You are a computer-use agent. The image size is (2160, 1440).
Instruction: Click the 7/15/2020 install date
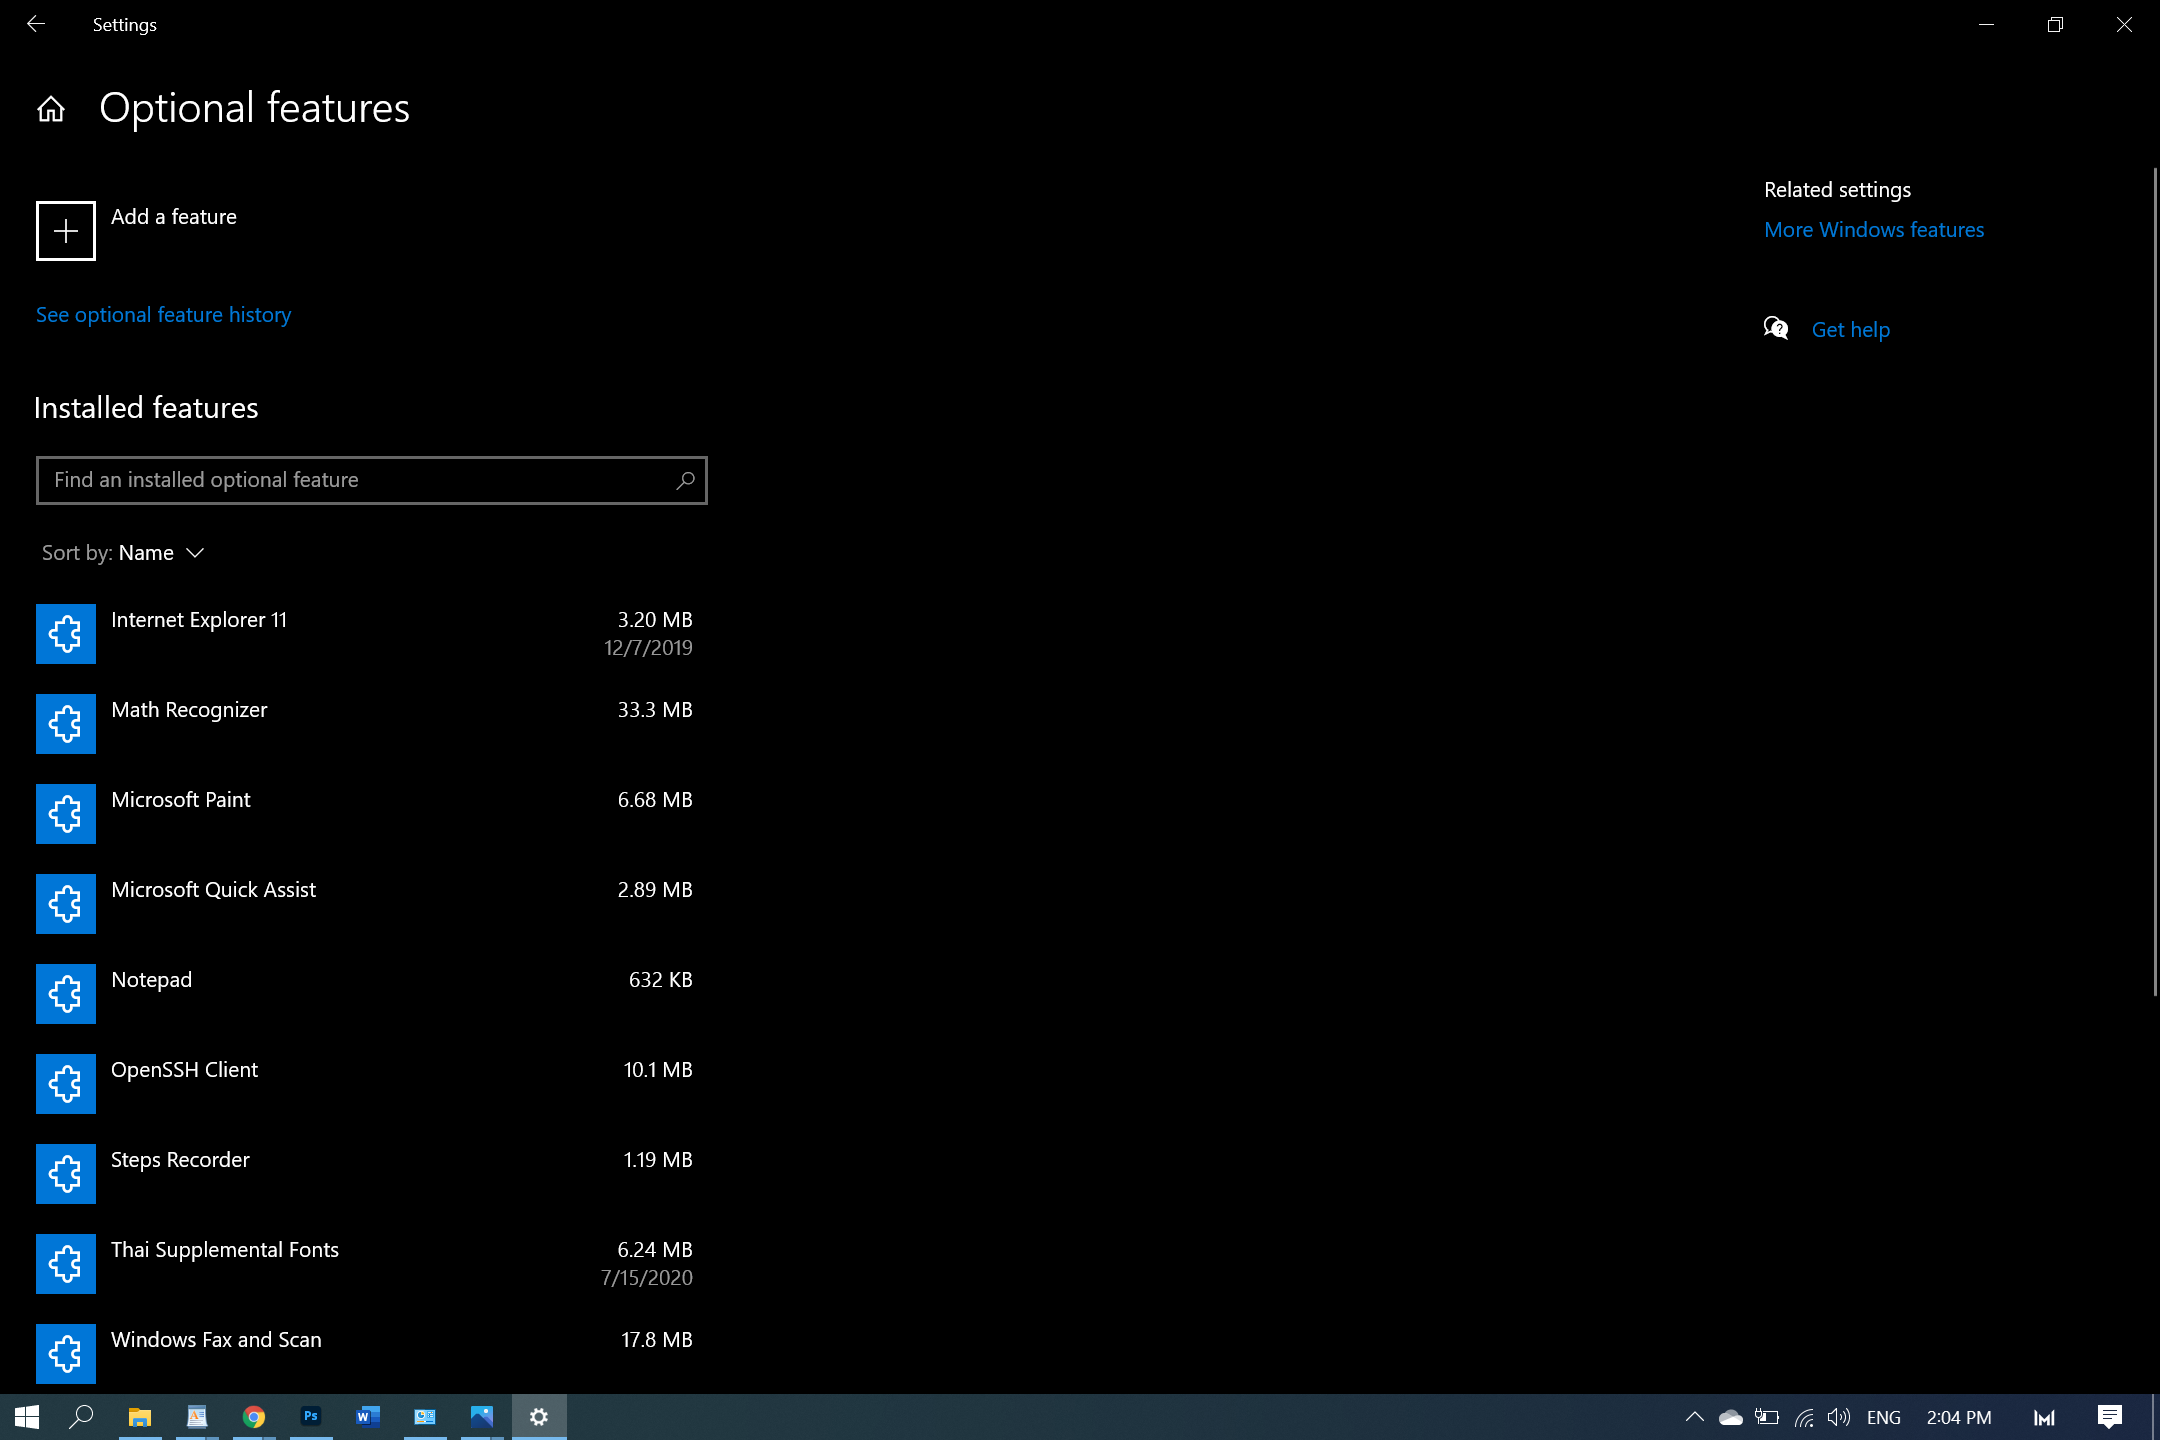click(647, 1278)
